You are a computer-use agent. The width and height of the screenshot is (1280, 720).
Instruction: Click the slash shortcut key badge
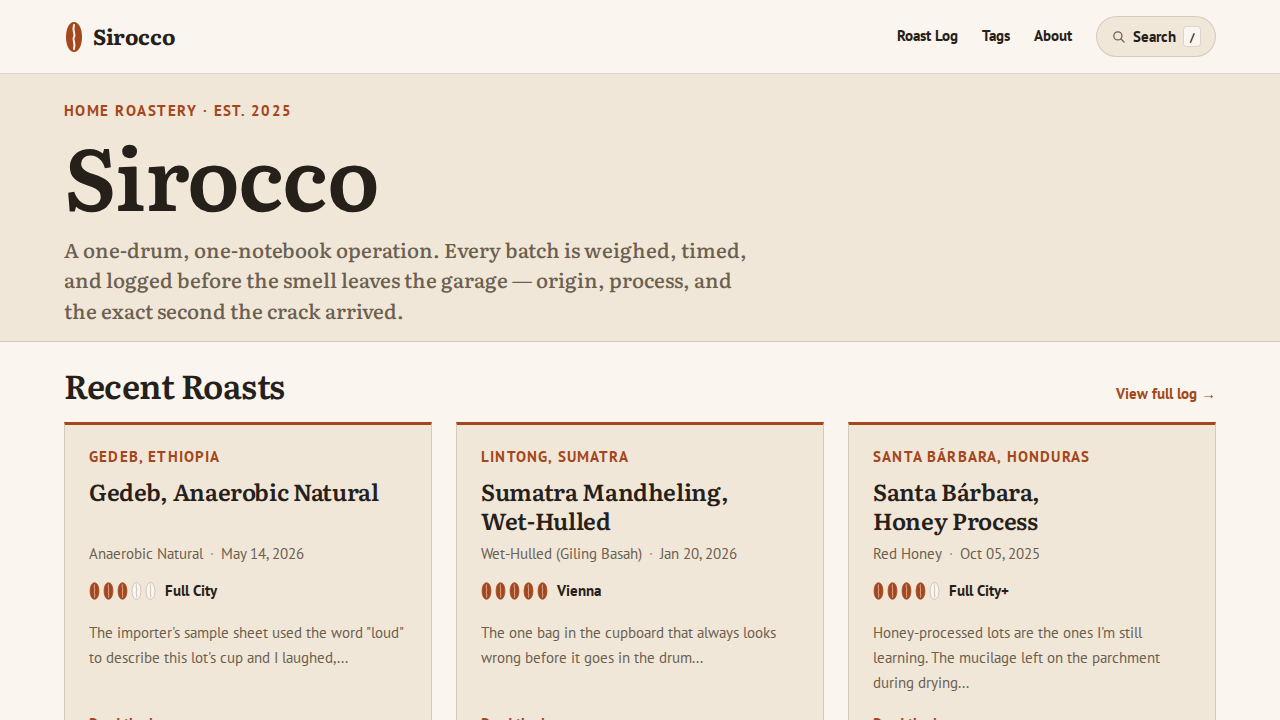(1192, 37)
